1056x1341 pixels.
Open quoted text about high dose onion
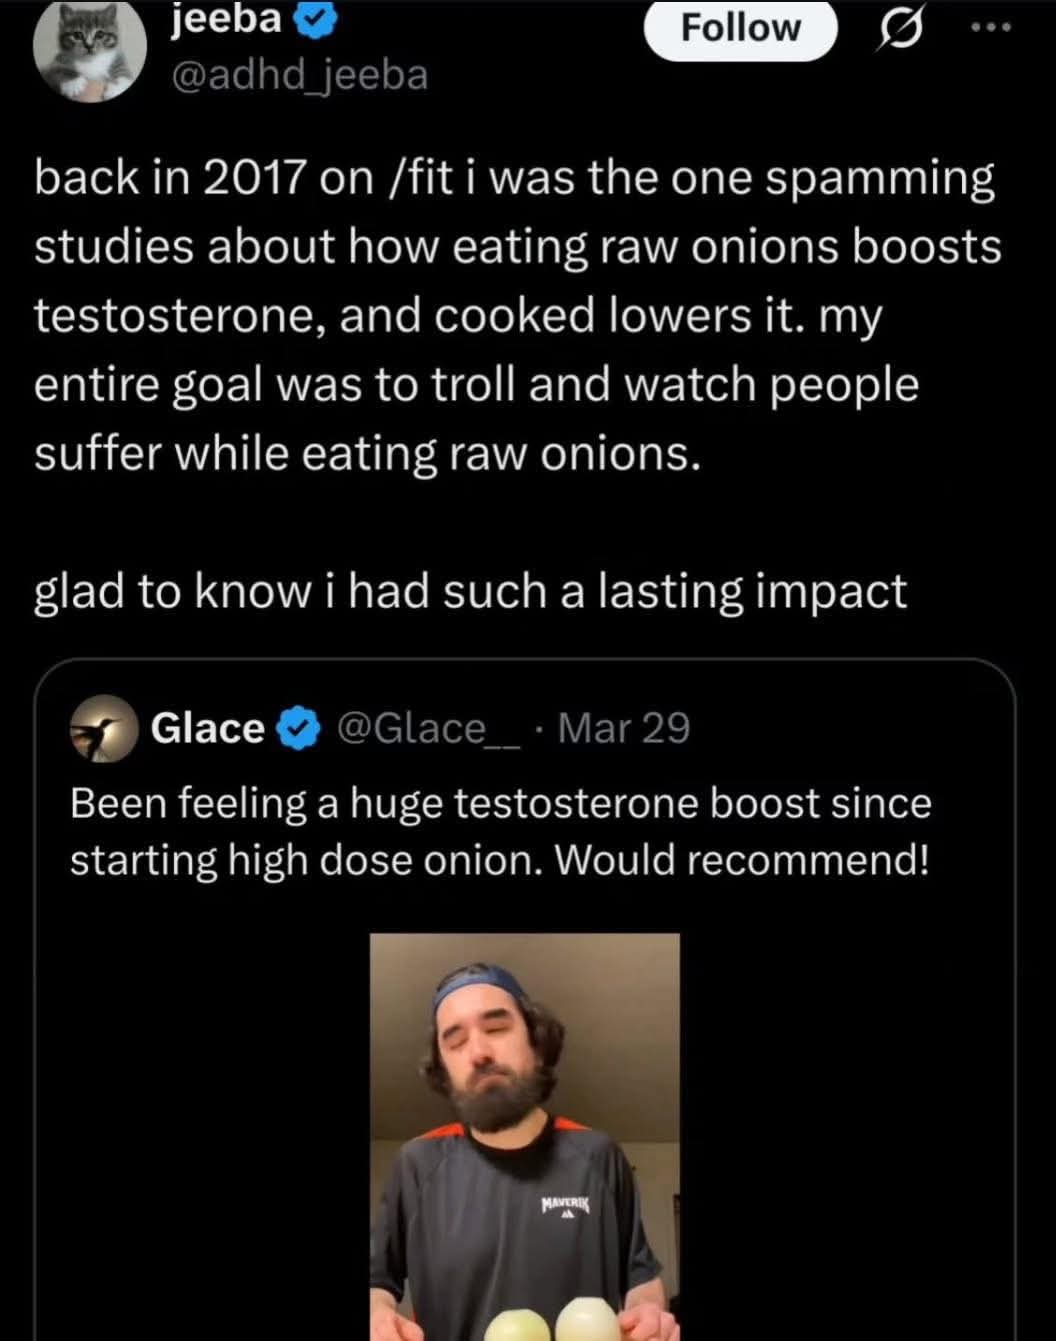pos(500,831)
